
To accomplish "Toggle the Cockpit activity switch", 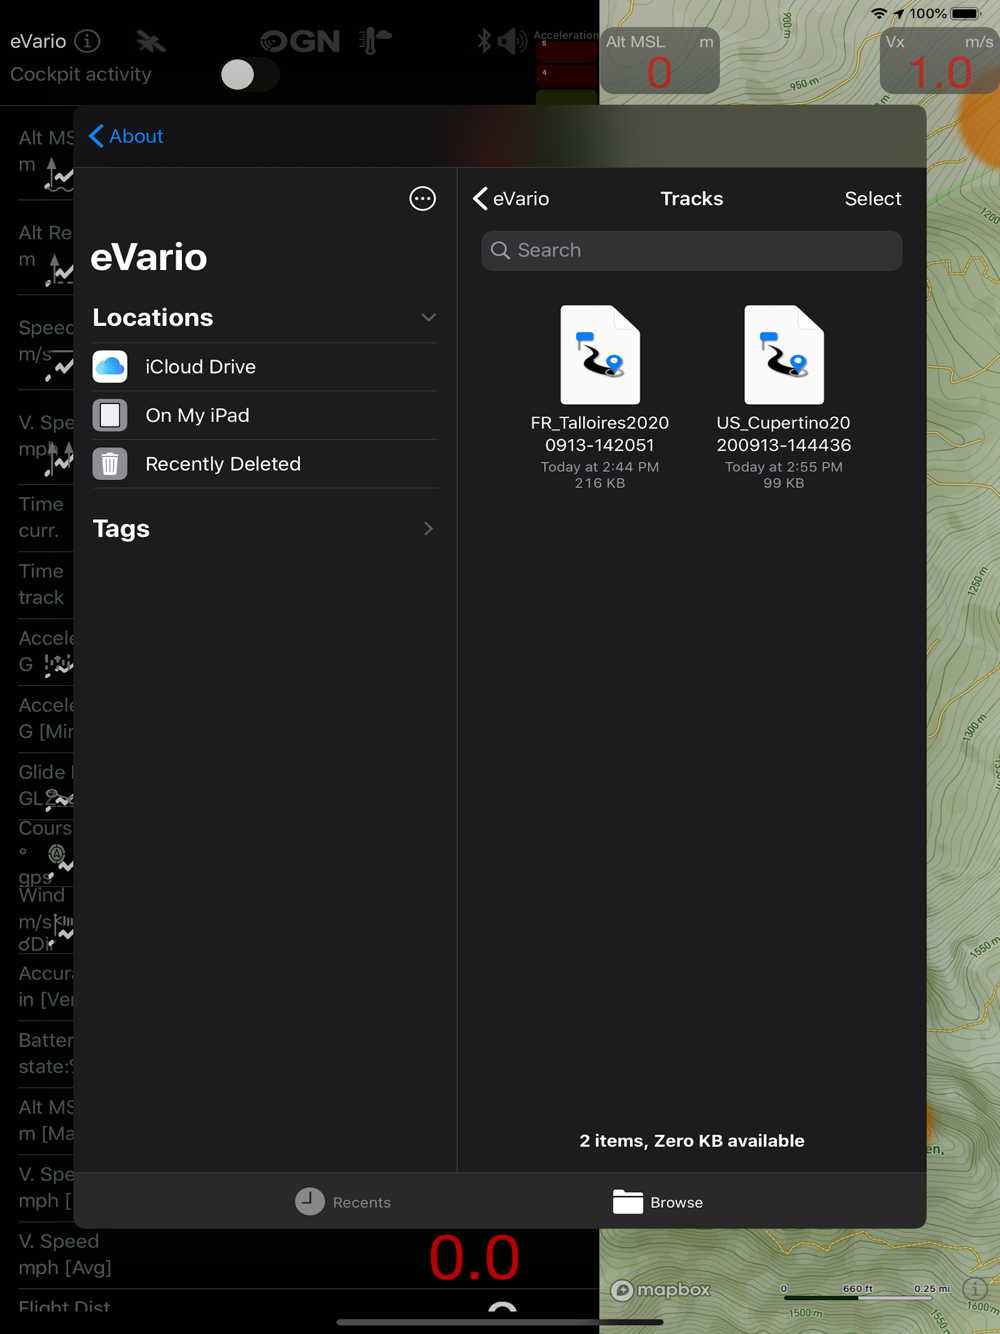I will point(248,75).
